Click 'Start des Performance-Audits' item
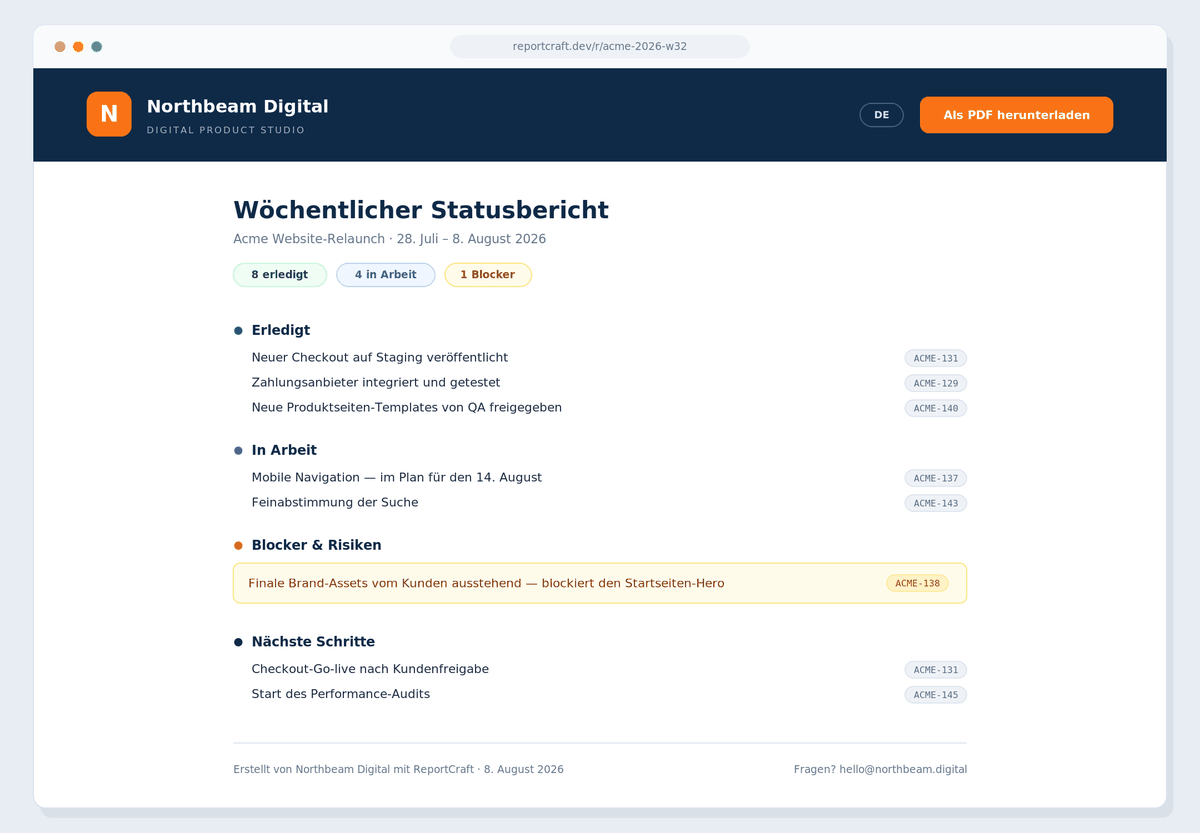Screen dimensions: 1200x833 (341, 695)
